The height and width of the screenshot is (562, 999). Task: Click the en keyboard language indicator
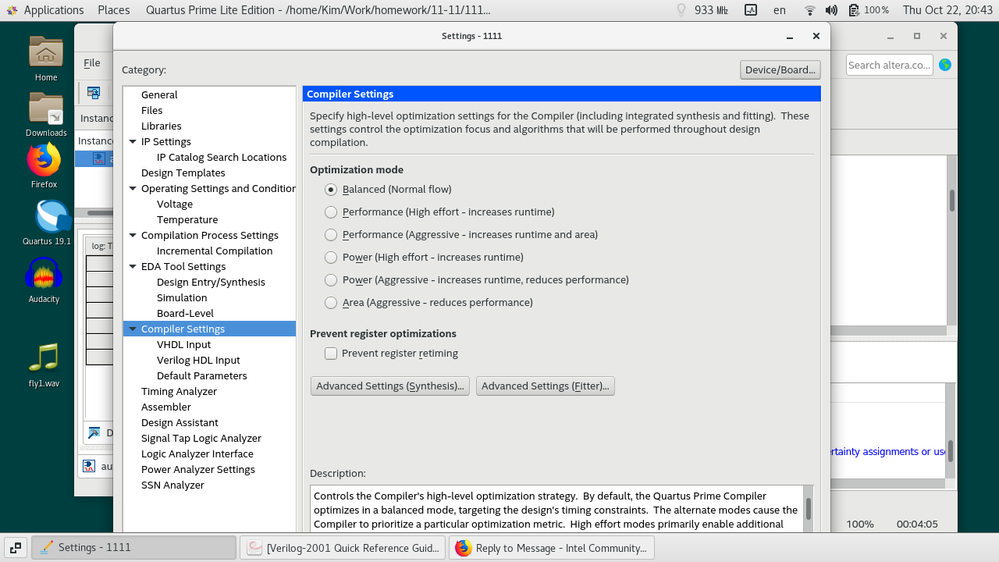[779, 10]
